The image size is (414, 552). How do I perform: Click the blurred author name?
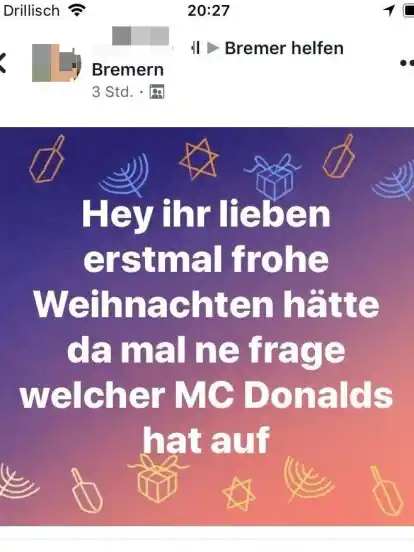point(140,36)
